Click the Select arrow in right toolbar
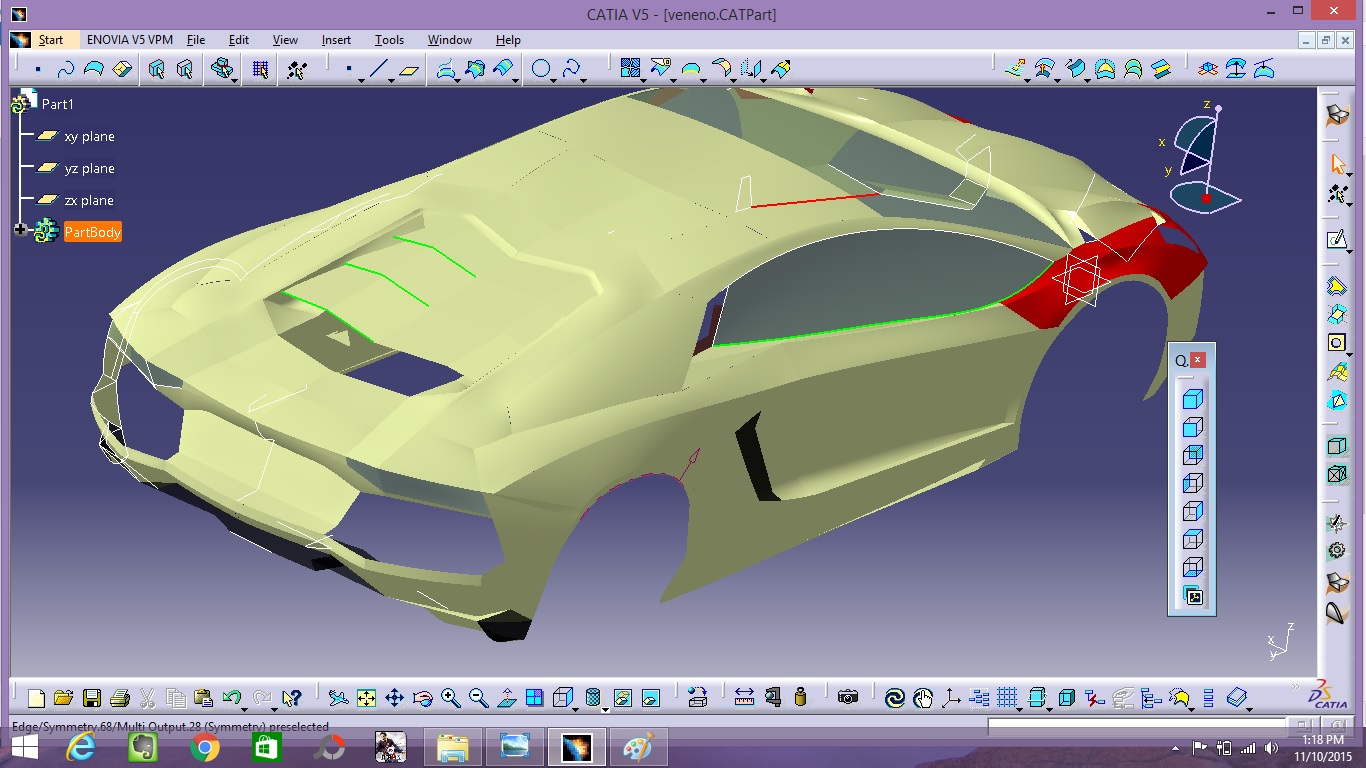 pos(1338,164)
